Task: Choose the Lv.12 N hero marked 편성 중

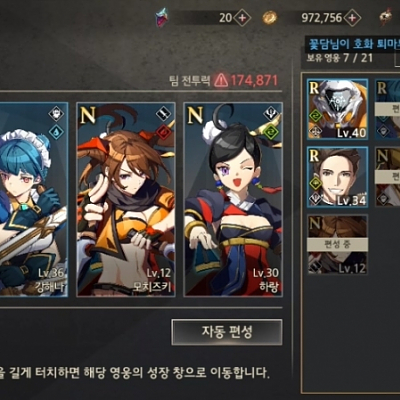Action: tap(337, 244)
